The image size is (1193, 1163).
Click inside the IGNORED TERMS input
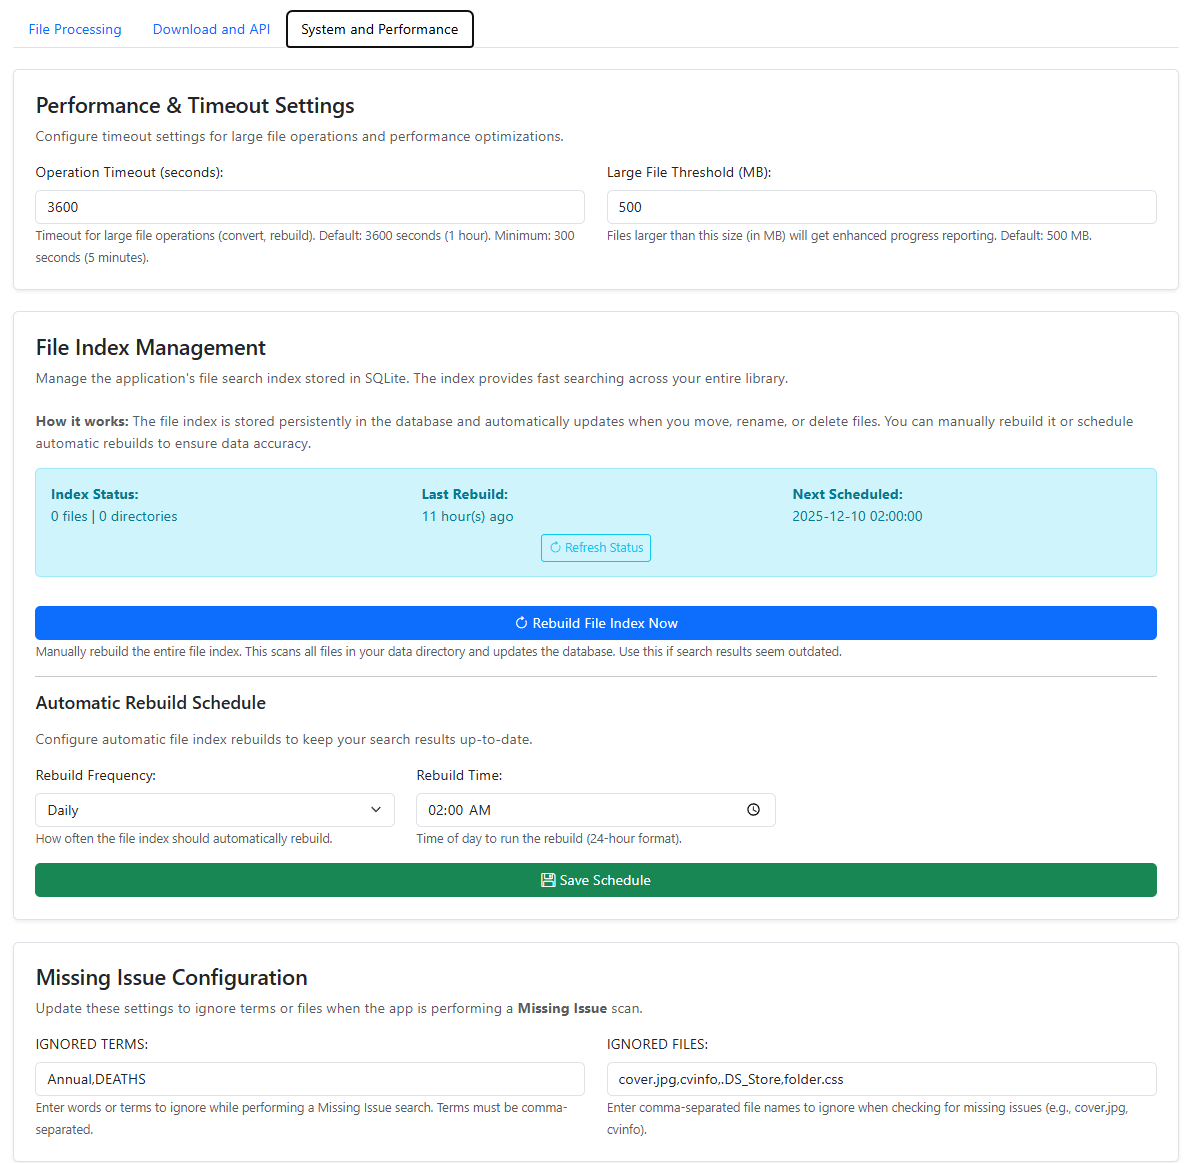click(x=310, y=1079)
